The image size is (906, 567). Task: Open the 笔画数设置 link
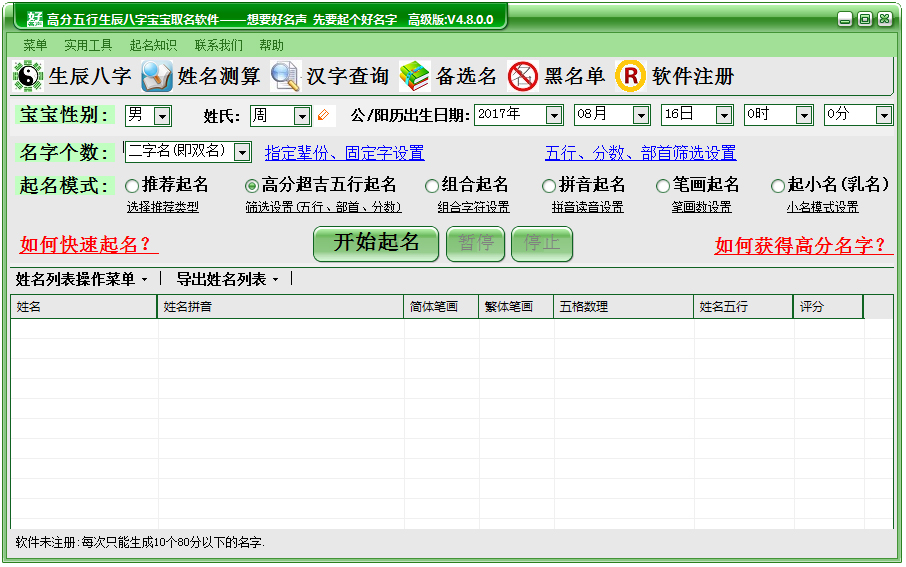click(x=701, y=207)
